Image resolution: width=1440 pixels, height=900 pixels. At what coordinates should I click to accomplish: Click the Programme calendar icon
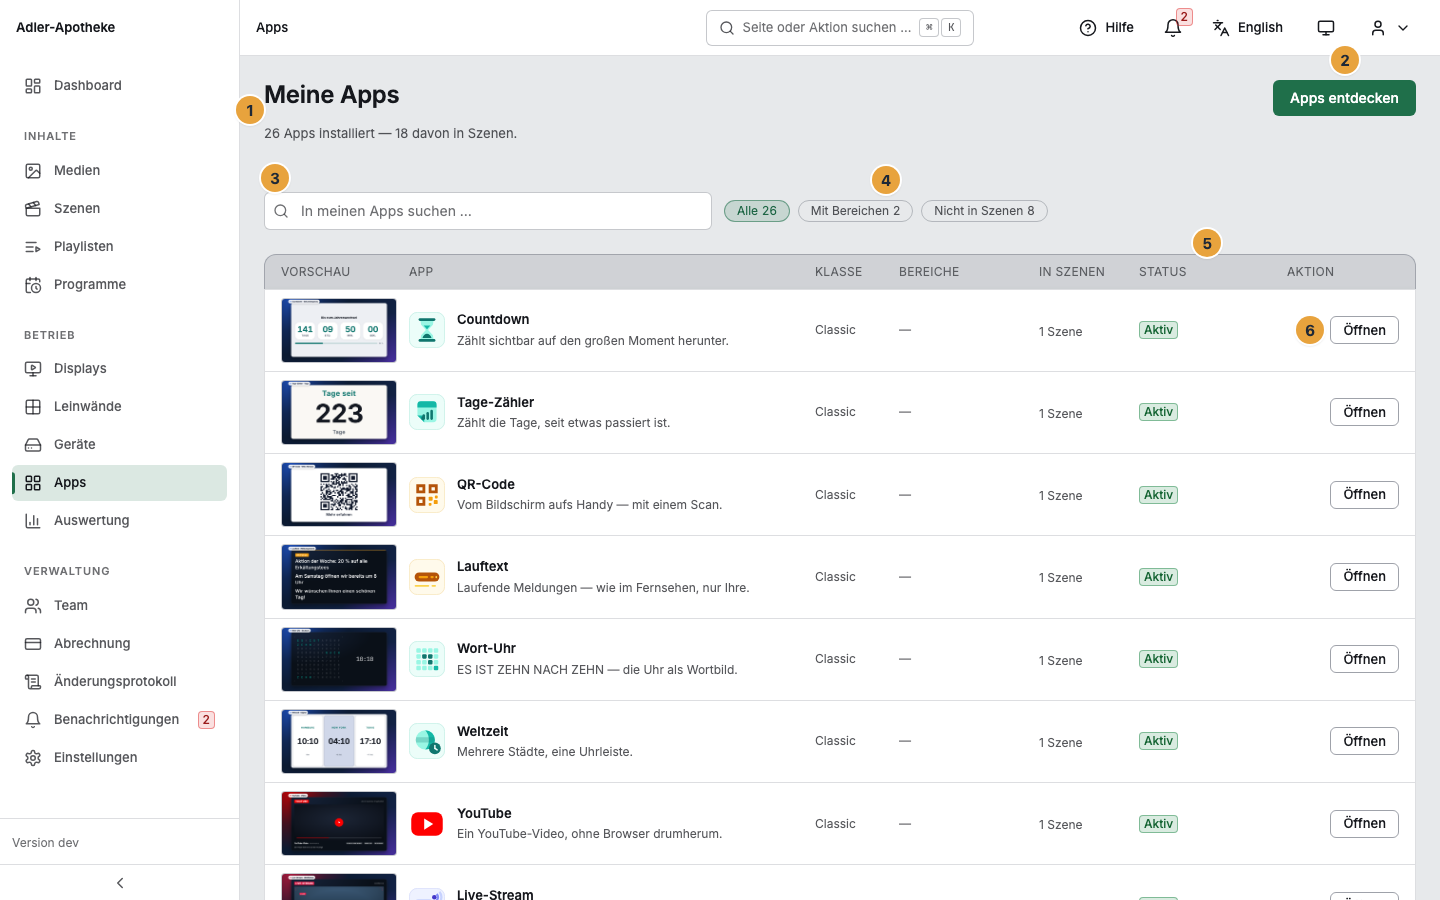tap(33, 285)
